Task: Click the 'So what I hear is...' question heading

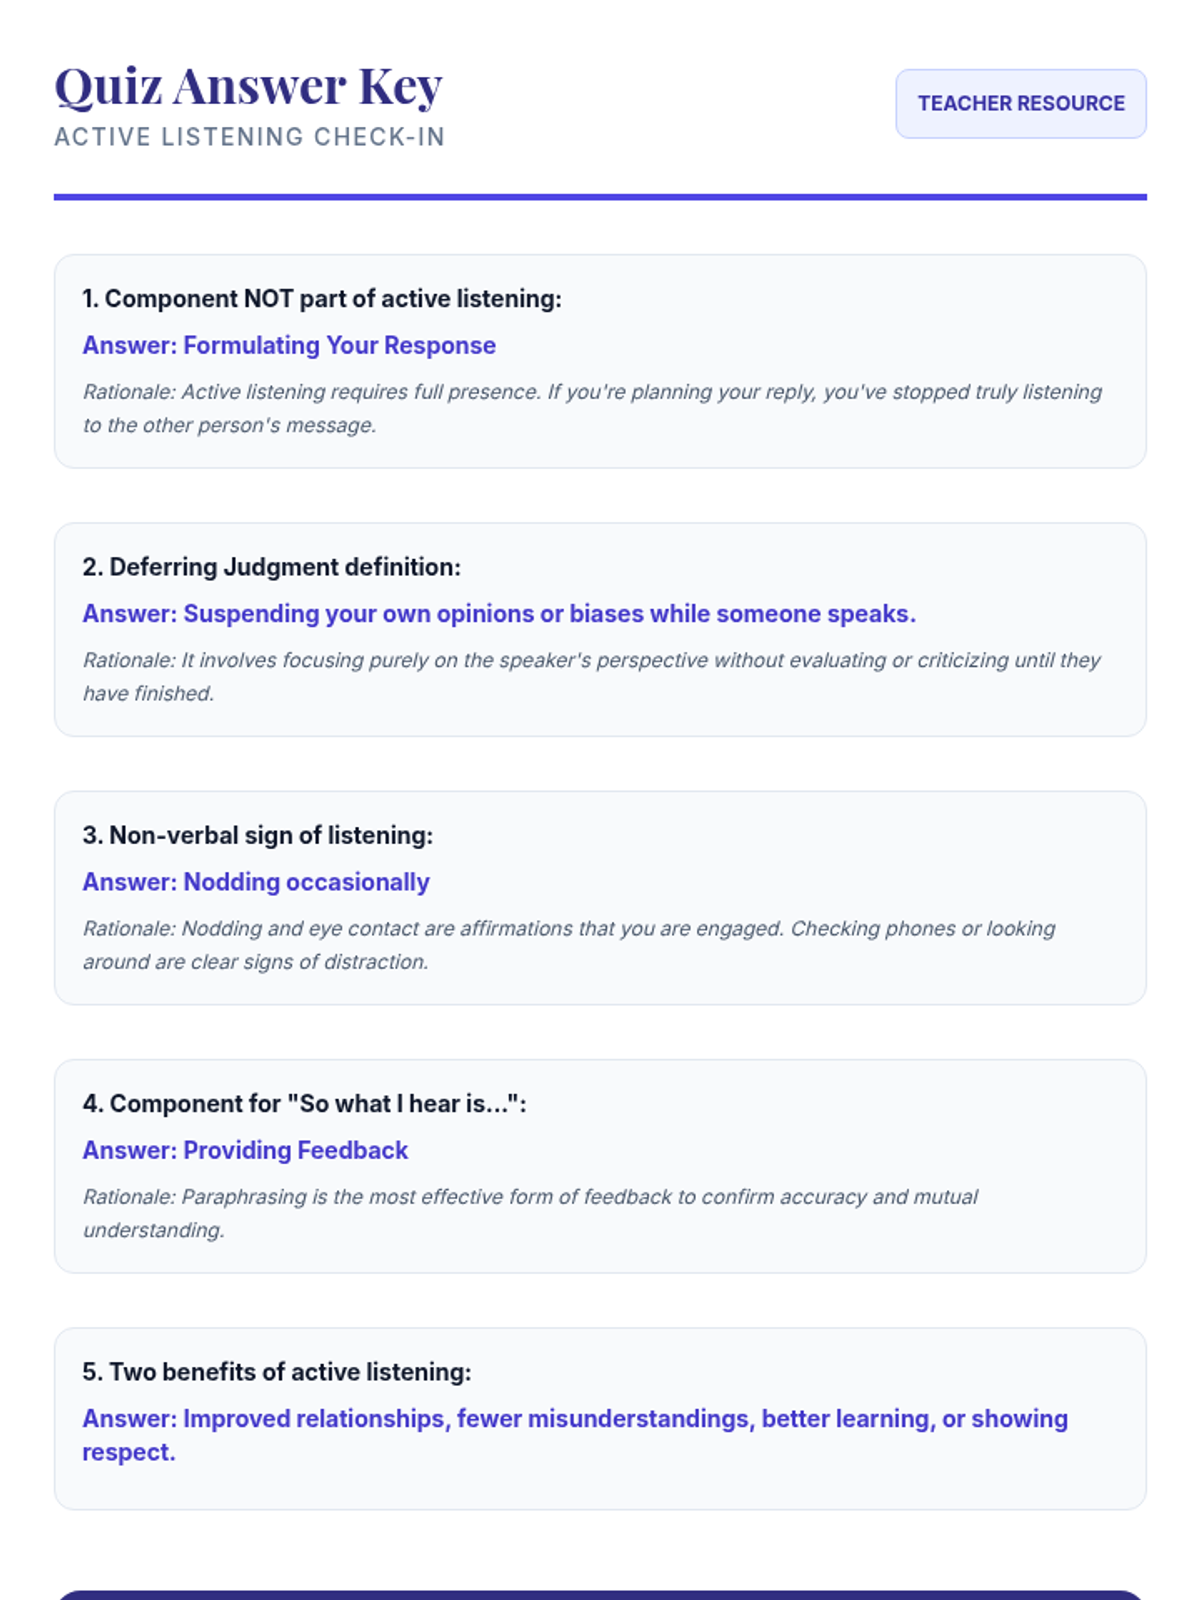Action: click(304, 1104)
